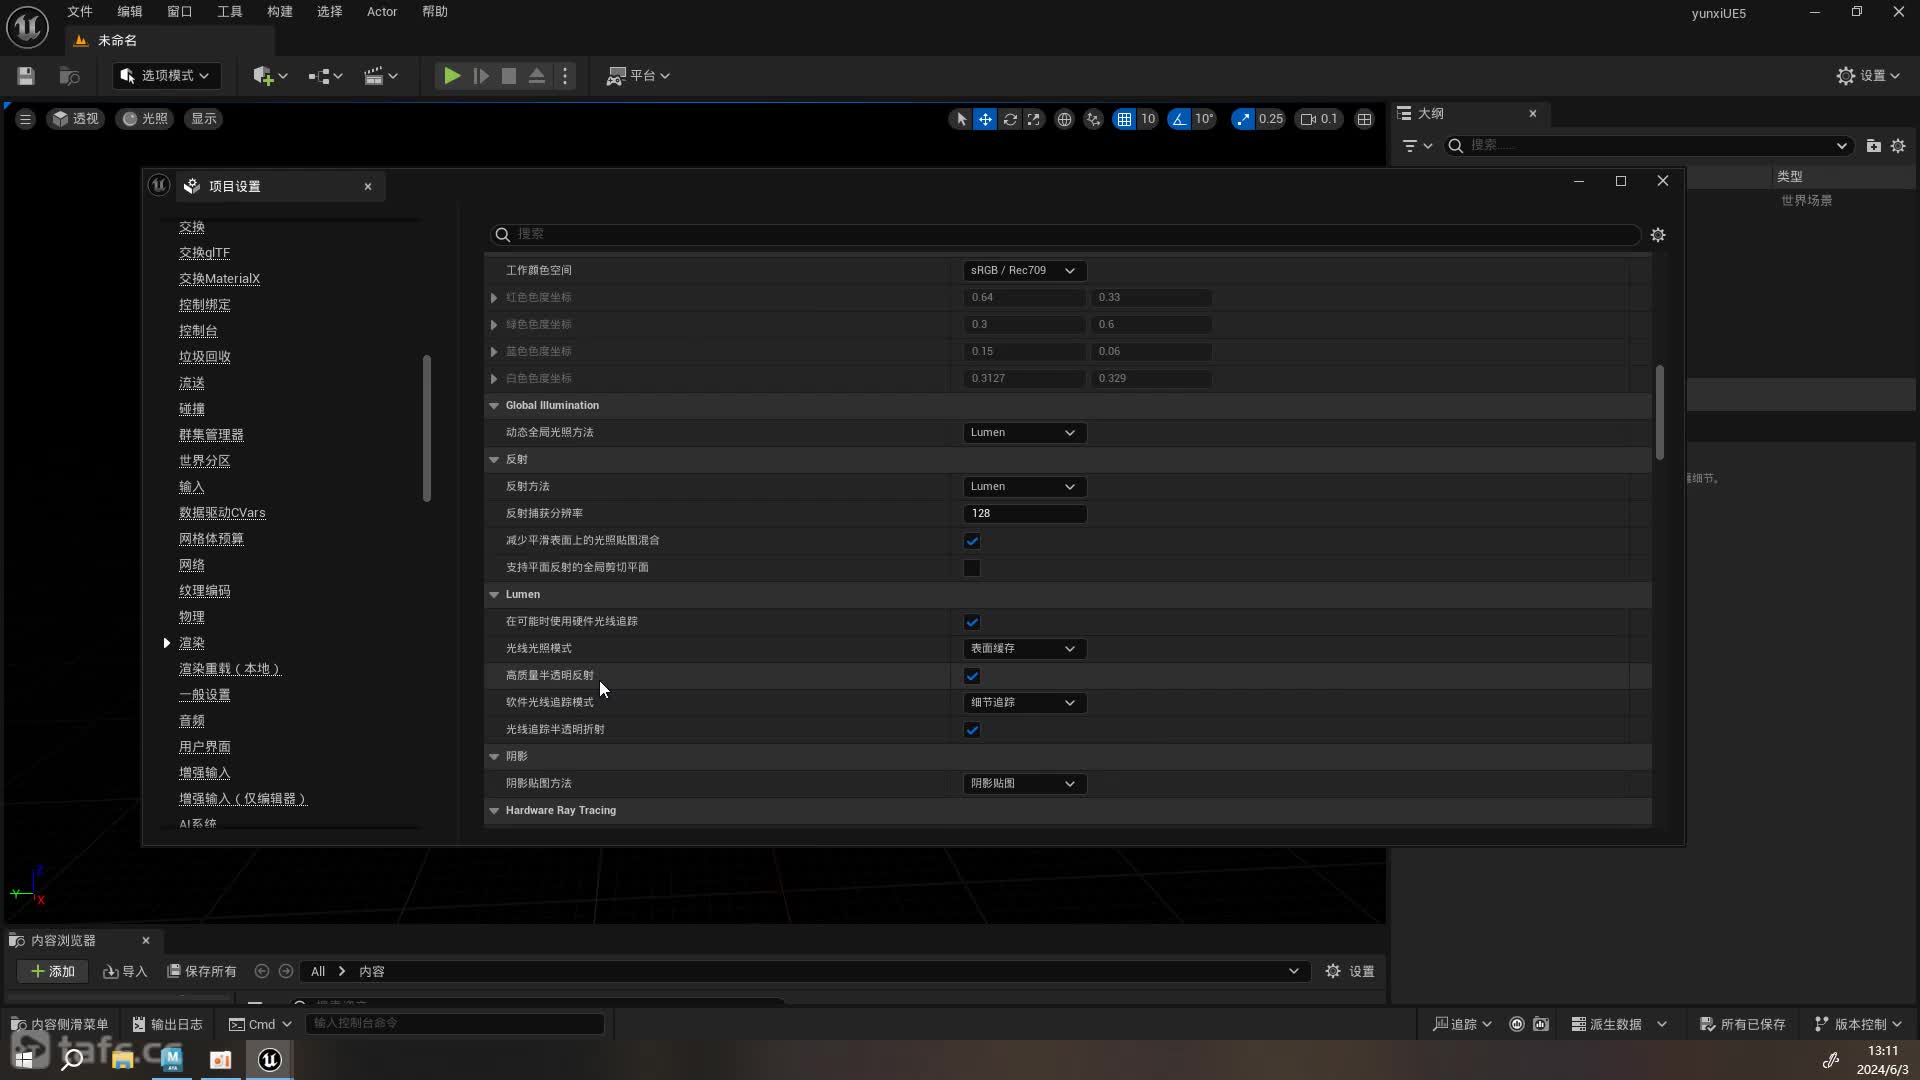The width and height of the screenshot is (1920, 1080).
Task: Open the outliner settings gear icon
Action: coord(1898,146)
